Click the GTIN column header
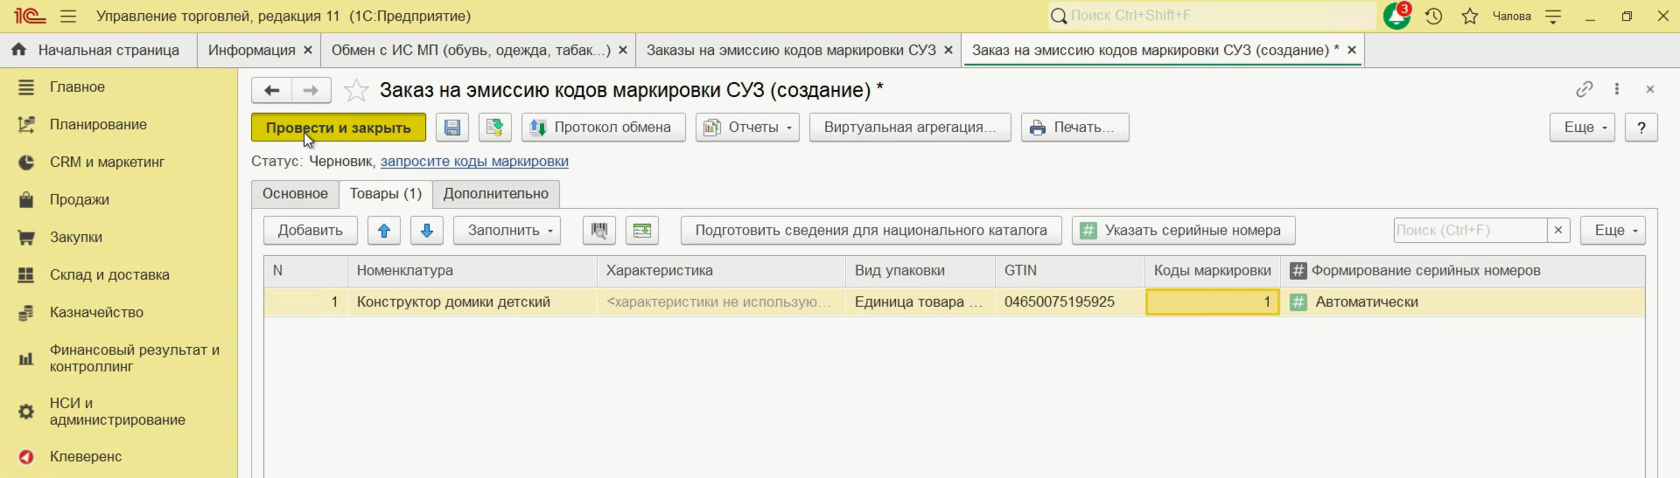Image resolution: width=1680 pixels, height=478 pixels. pos(1070,271)
